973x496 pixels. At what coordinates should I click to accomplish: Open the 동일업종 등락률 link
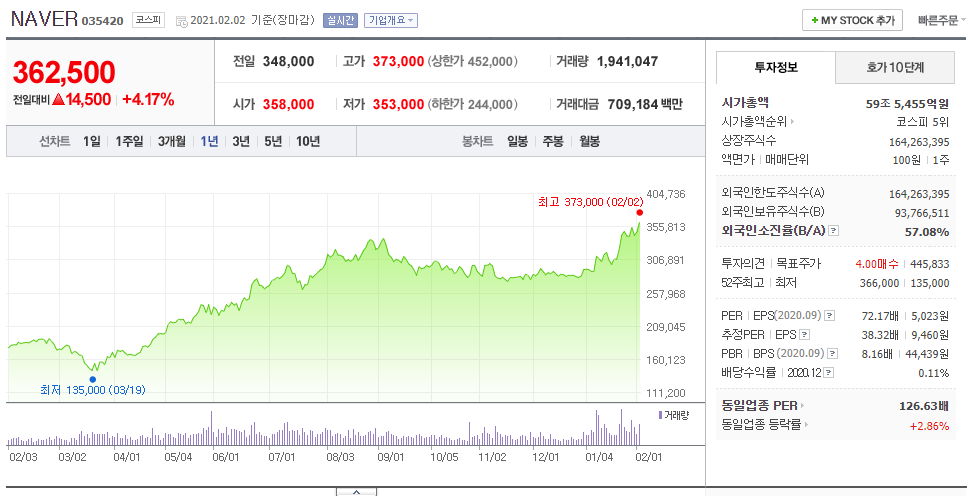point(764,425)
